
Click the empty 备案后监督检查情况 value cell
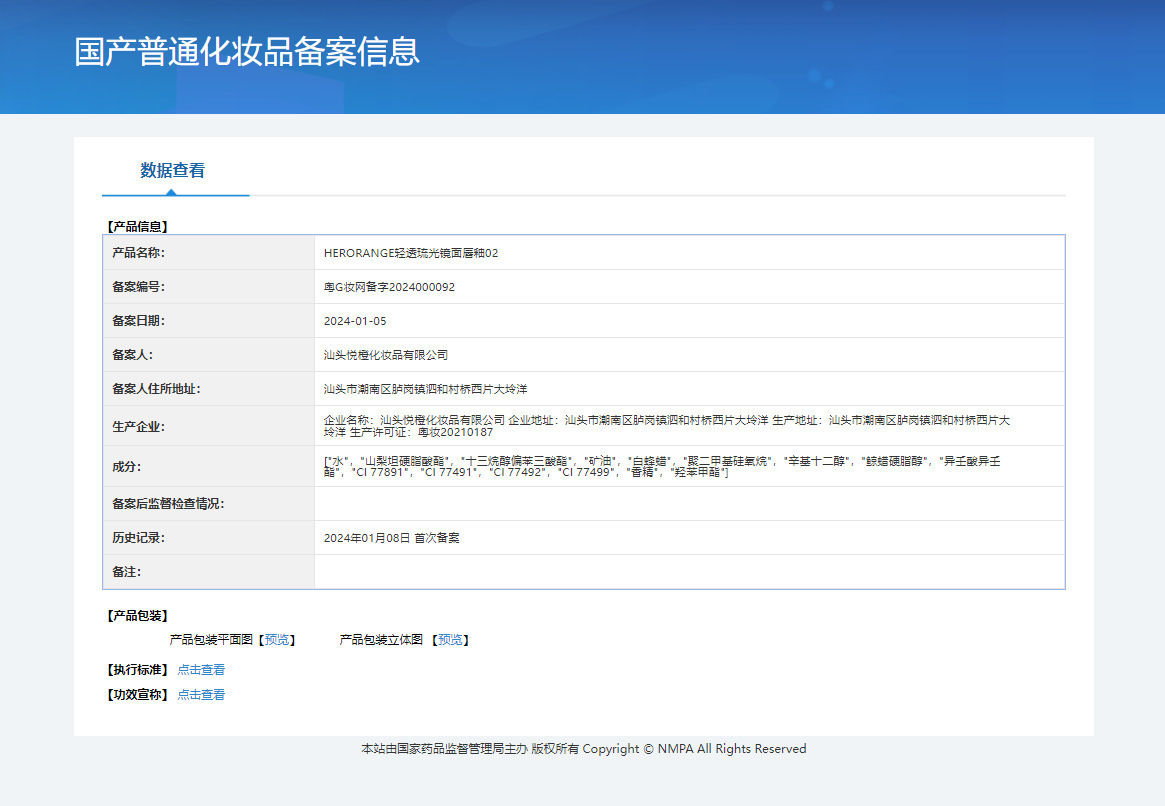[x=689, y=504]
